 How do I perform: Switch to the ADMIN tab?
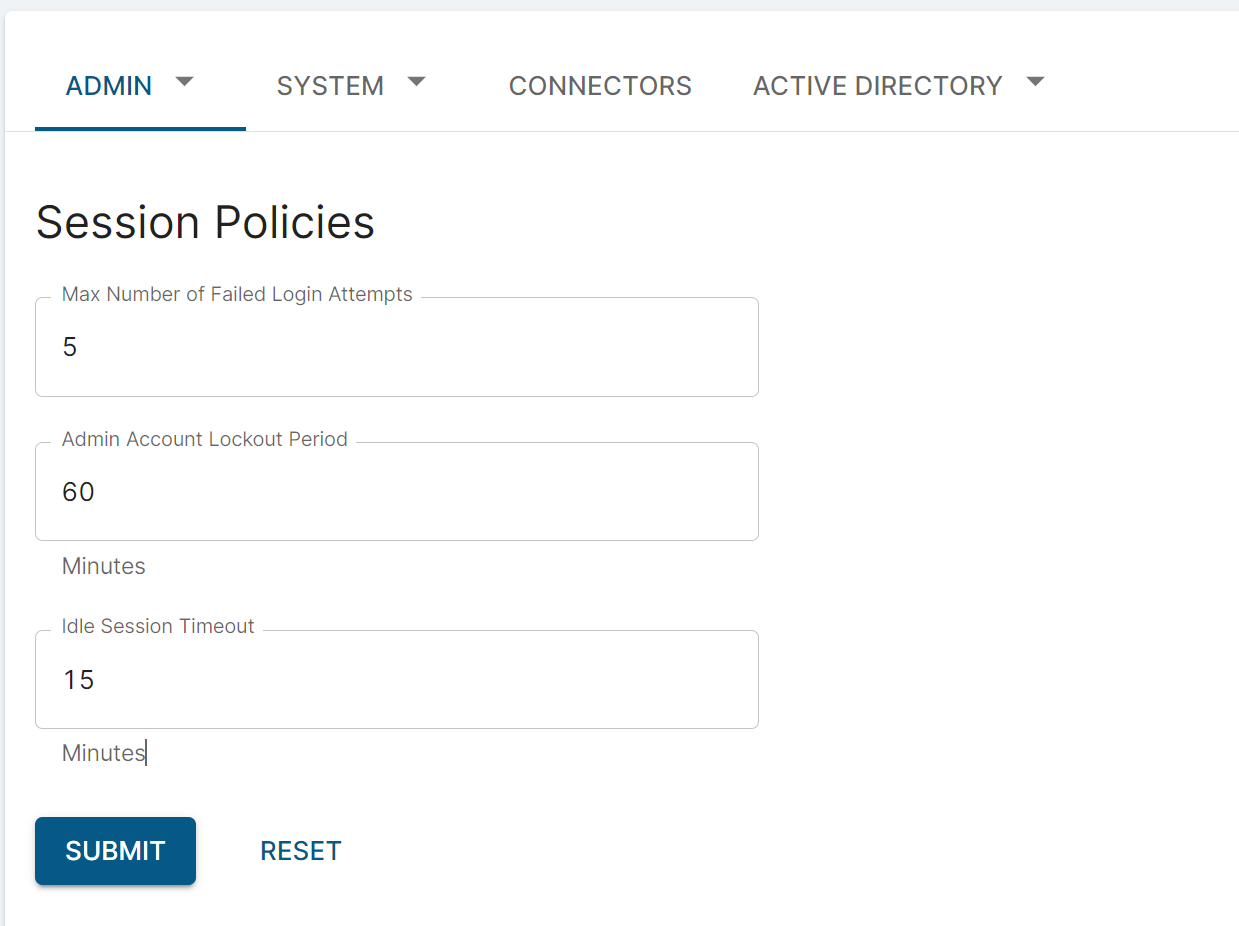[x=109, y=86]
